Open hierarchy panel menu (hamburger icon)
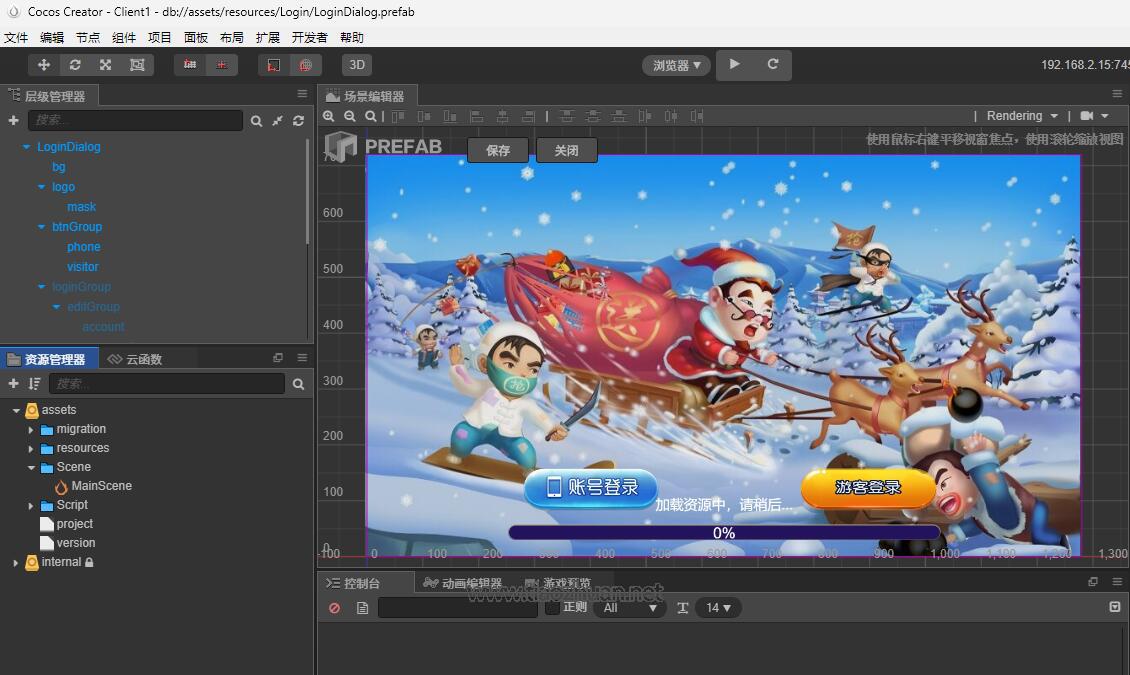The width and height of the screenshot is (1130, 675). [x=302, y=94]
